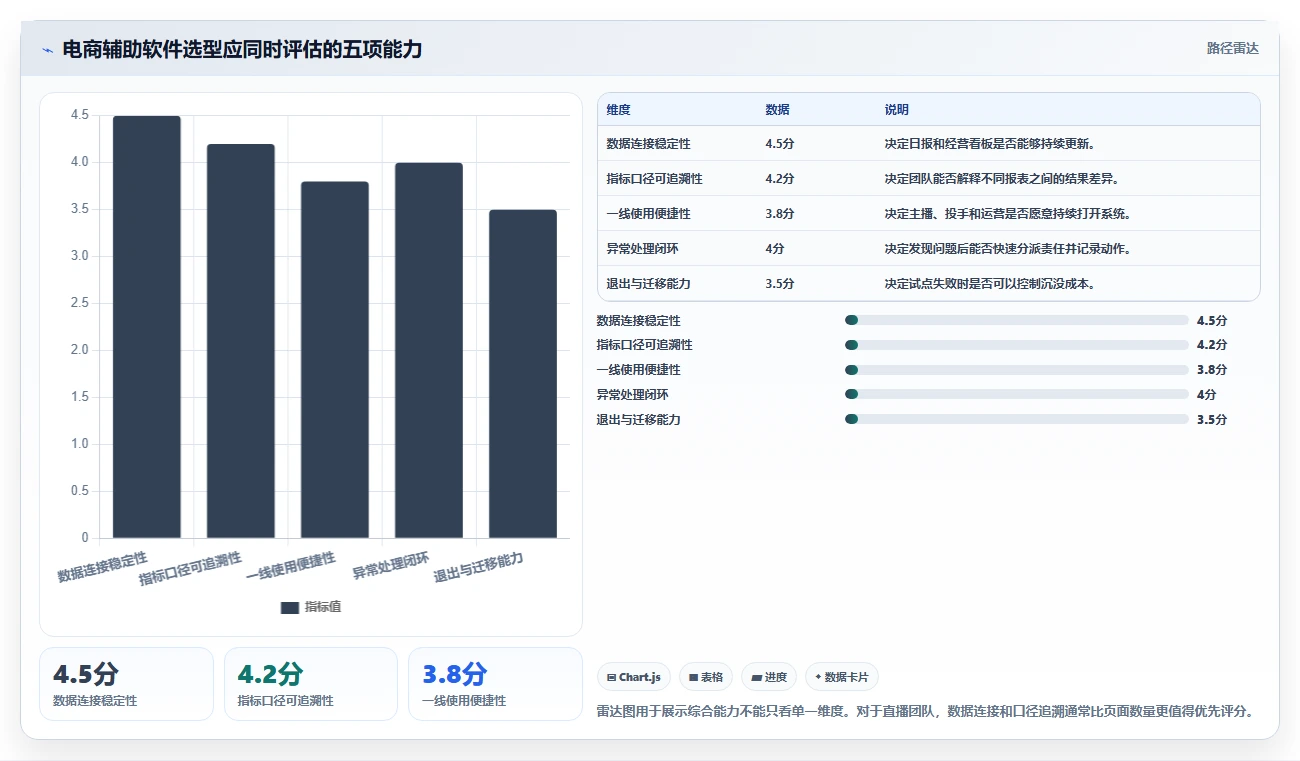The width and height of the screenshot is (1300, 761).
Task: Click the 说明 table column header
Action: (x=897, y=110)
